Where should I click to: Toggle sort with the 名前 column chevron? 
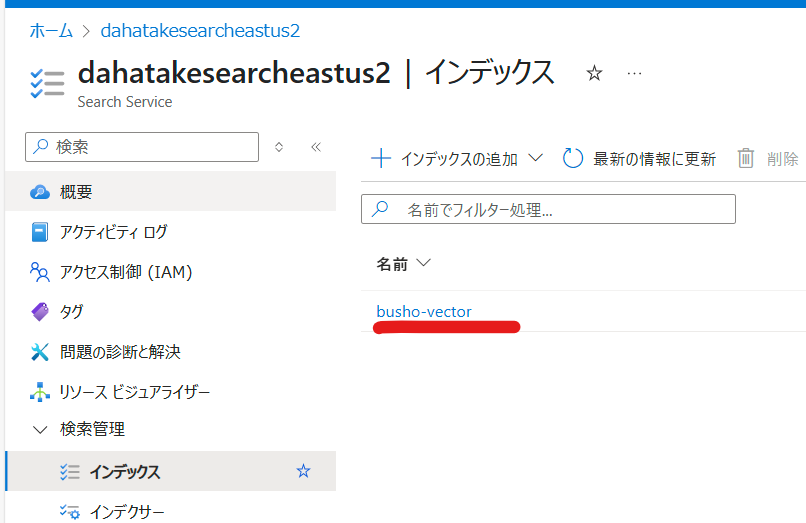424,263
